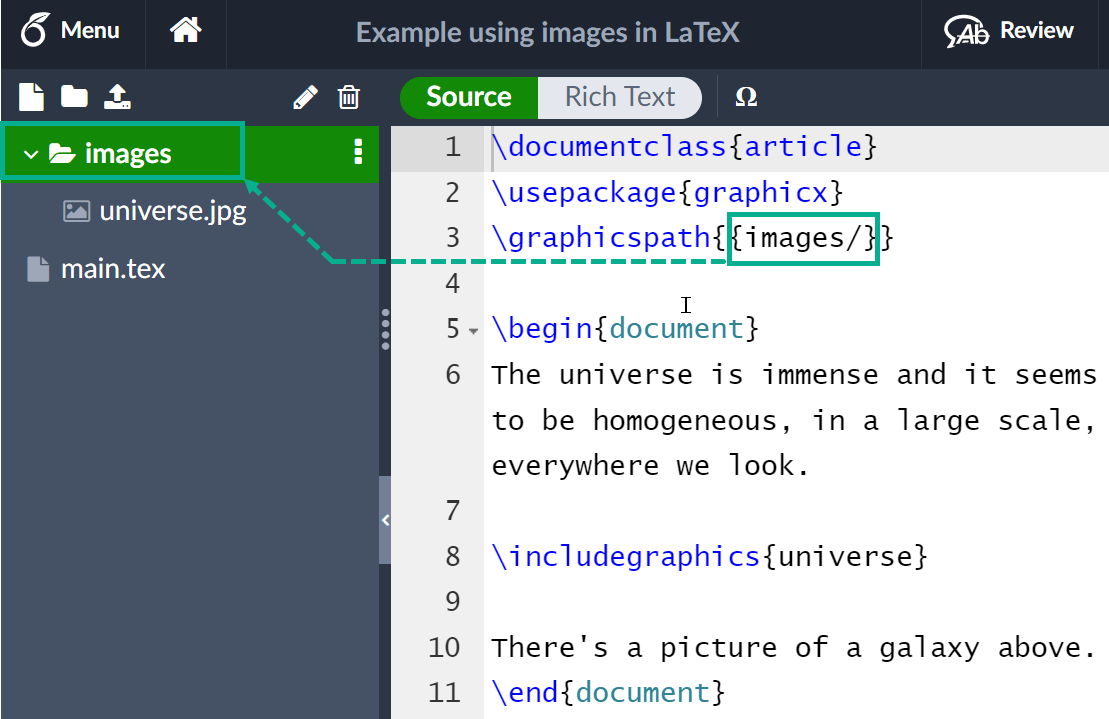Open the Review panel
The width and height of the screenshot is (1109, 719).
tap(1009, 32)
